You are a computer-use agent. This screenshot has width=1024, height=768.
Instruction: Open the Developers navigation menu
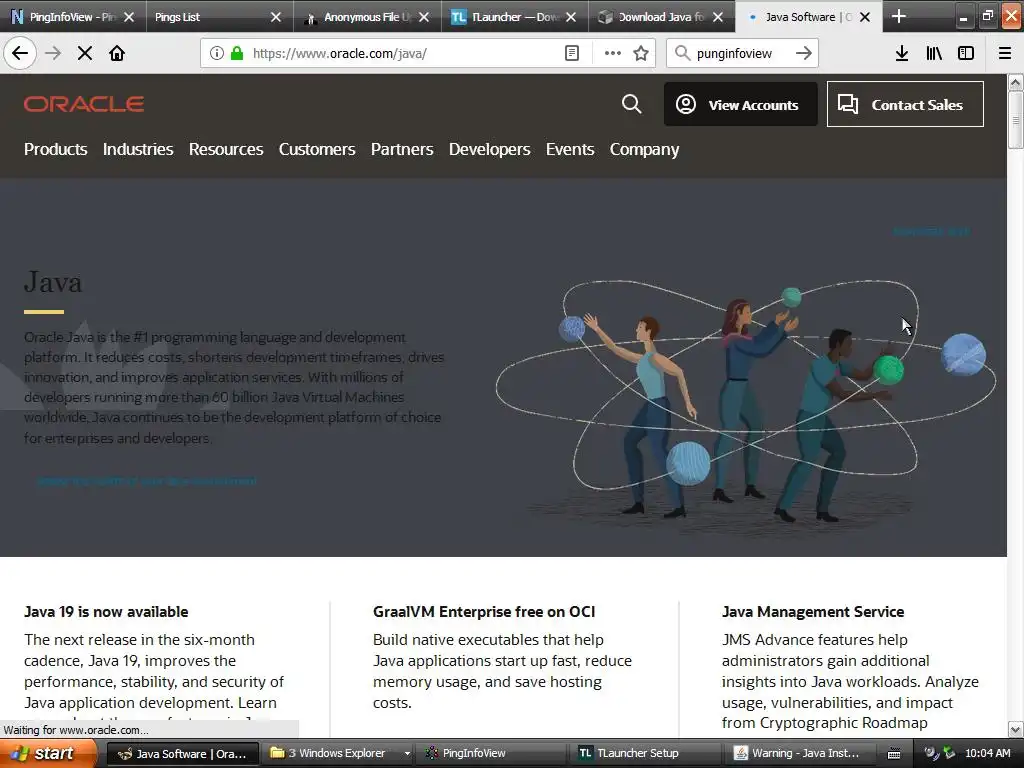coord(489,150)
